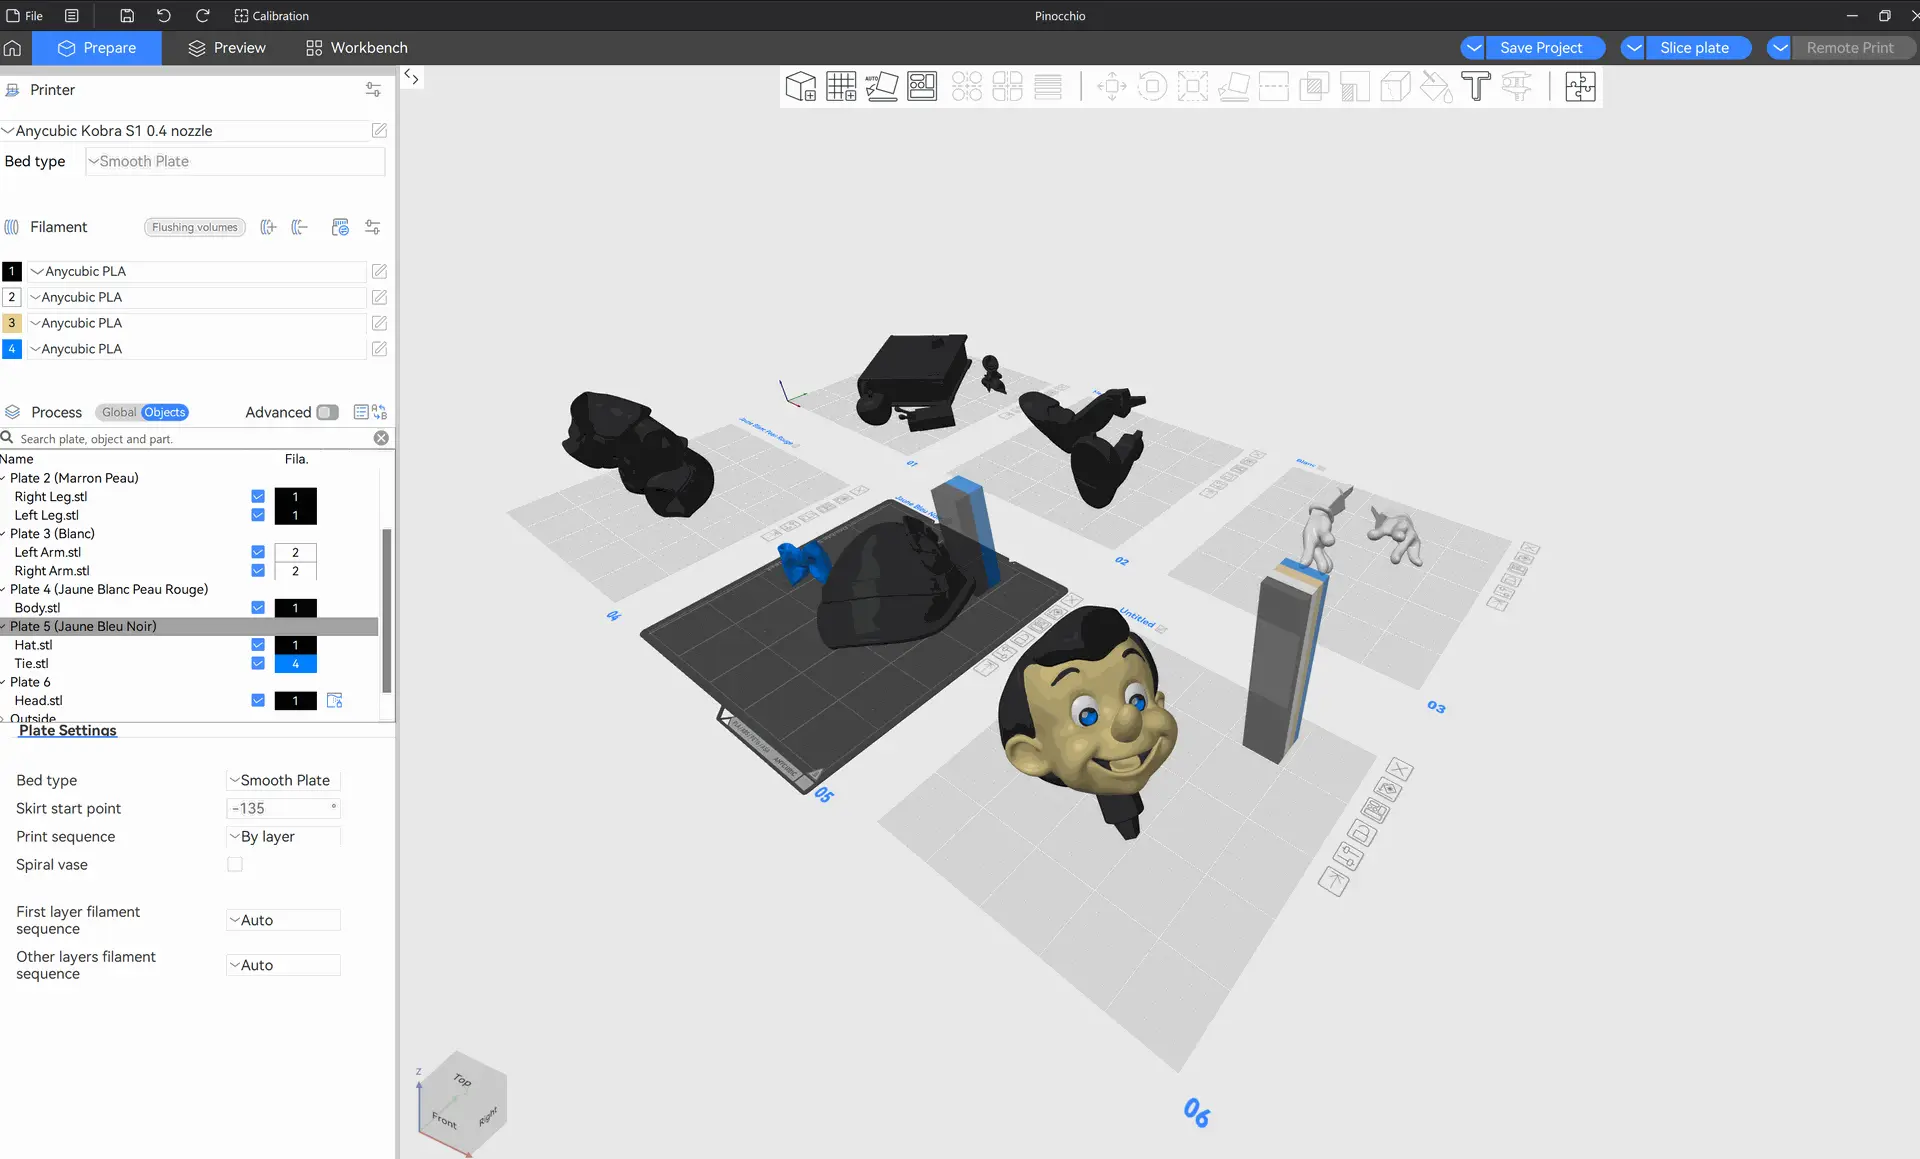Click the Add plate grid icon

(x=841, y=87)
